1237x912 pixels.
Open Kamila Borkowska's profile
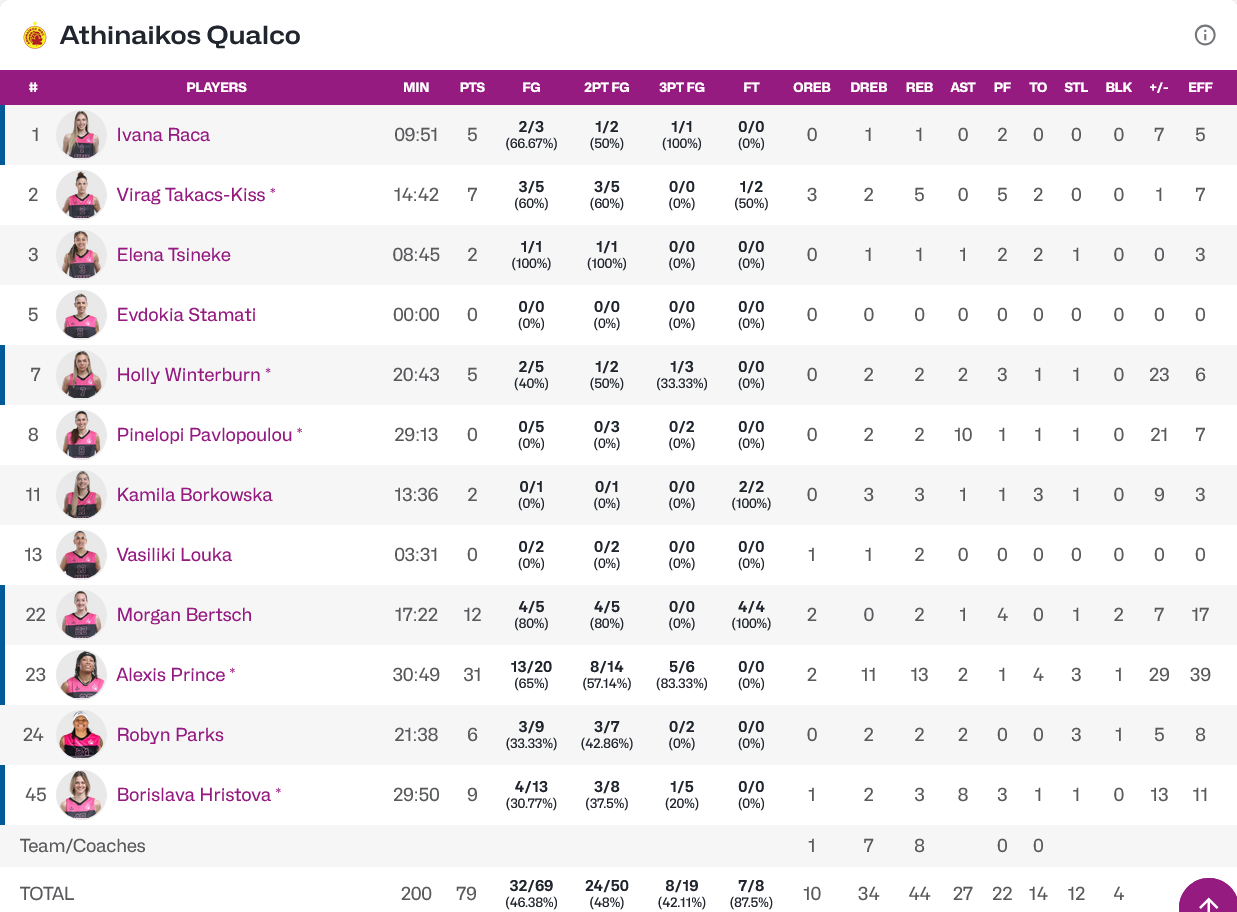(194, 495)
